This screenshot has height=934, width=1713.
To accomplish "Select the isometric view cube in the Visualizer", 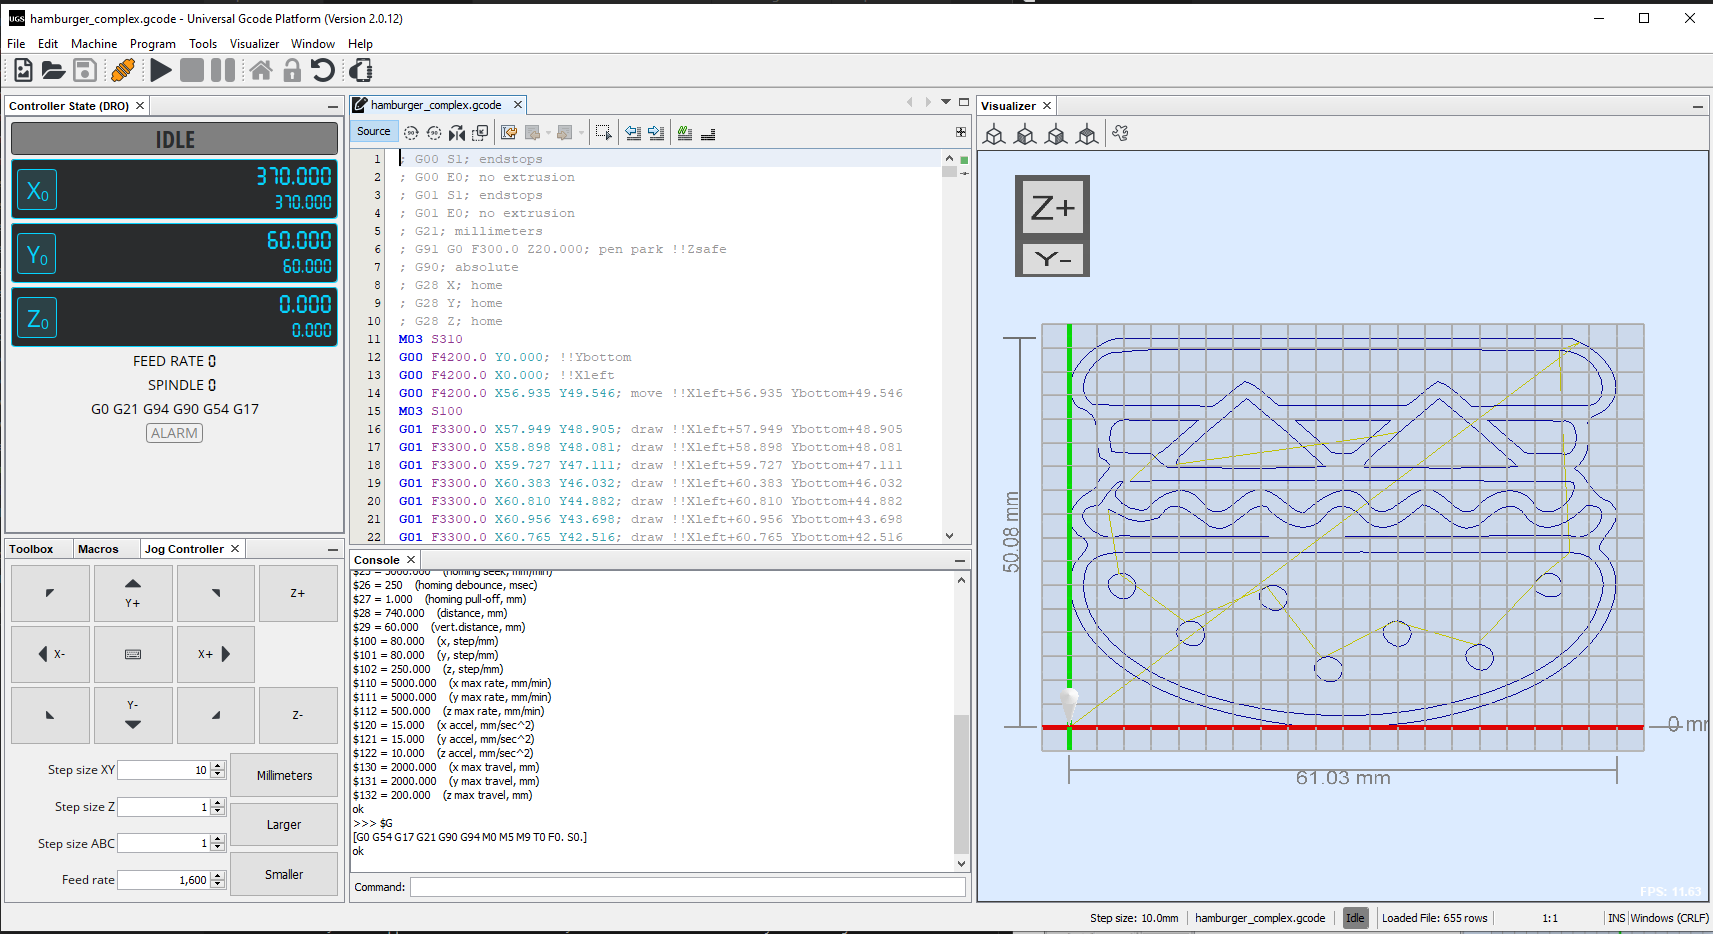I will (x=994, y=133).
